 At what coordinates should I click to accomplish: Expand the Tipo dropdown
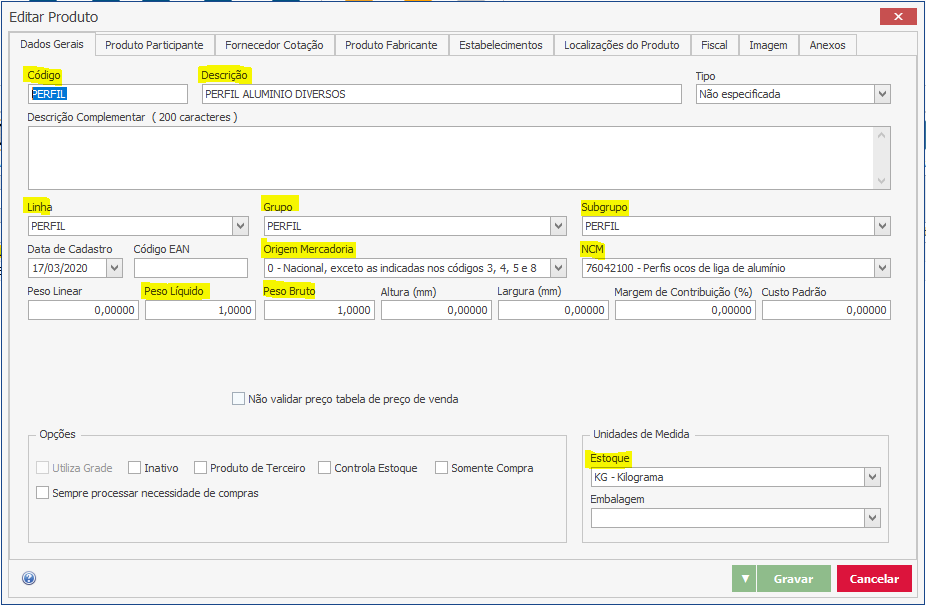pos(881,94)
